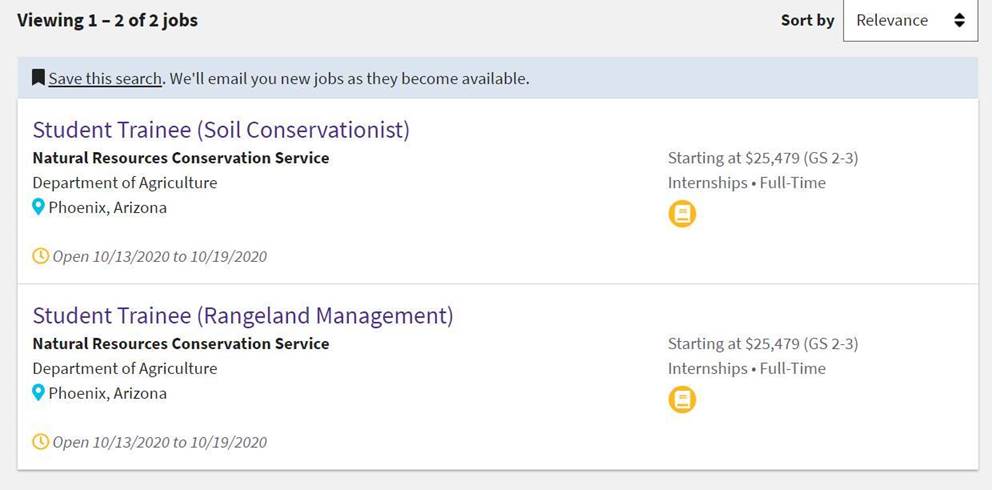Click the clock icon in the Soil Conservationist listing

click(41, 256)
